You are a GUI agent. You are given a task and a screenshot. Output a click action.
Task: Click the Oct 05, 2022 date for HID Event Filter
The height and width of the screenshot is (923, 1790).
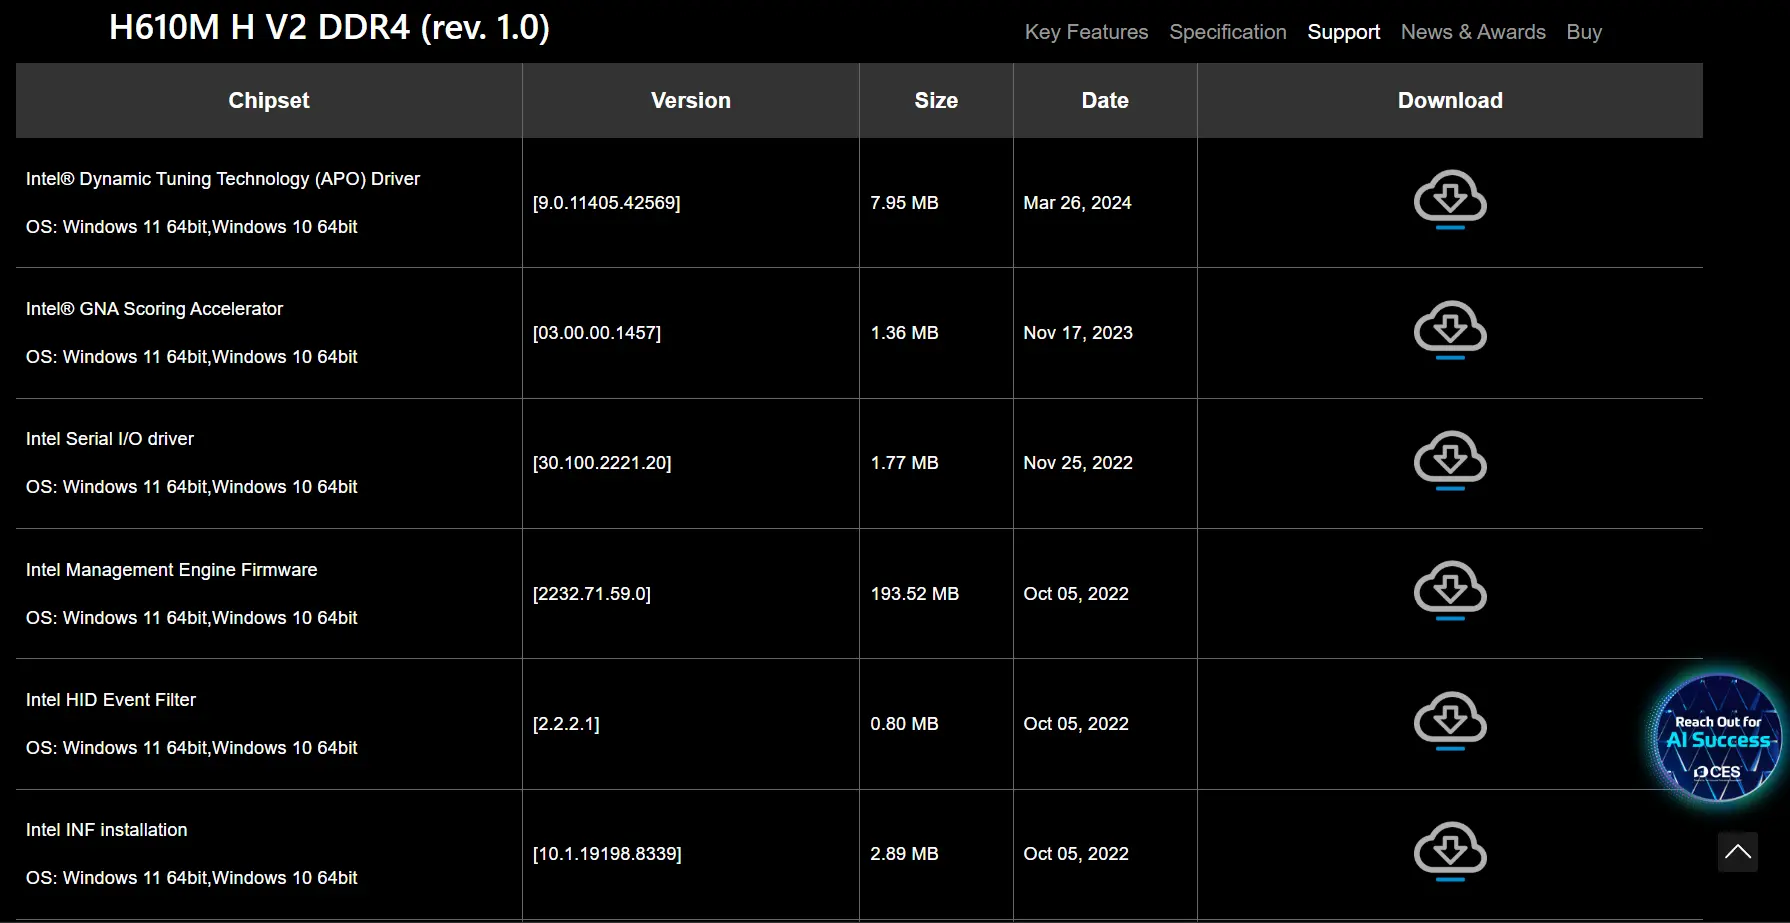[x=1076, y=724]
